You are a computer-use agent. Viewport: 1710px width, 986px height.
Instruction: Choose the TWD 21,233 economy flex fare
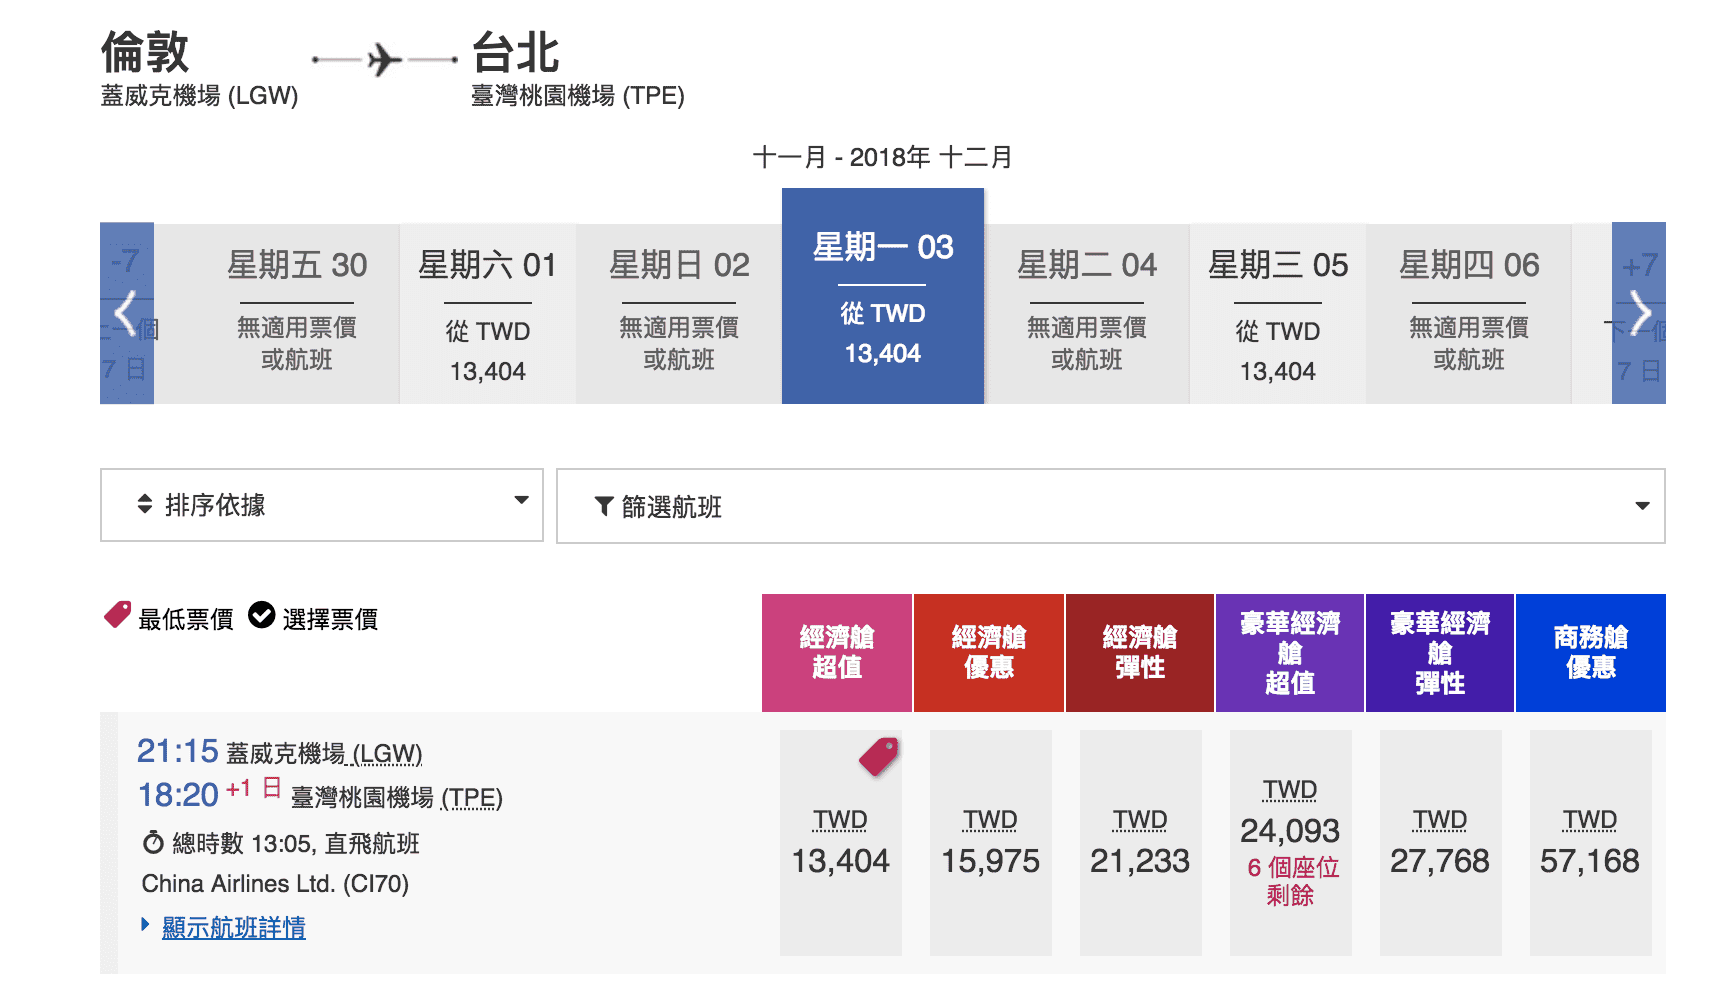(x=1141, y=843)
